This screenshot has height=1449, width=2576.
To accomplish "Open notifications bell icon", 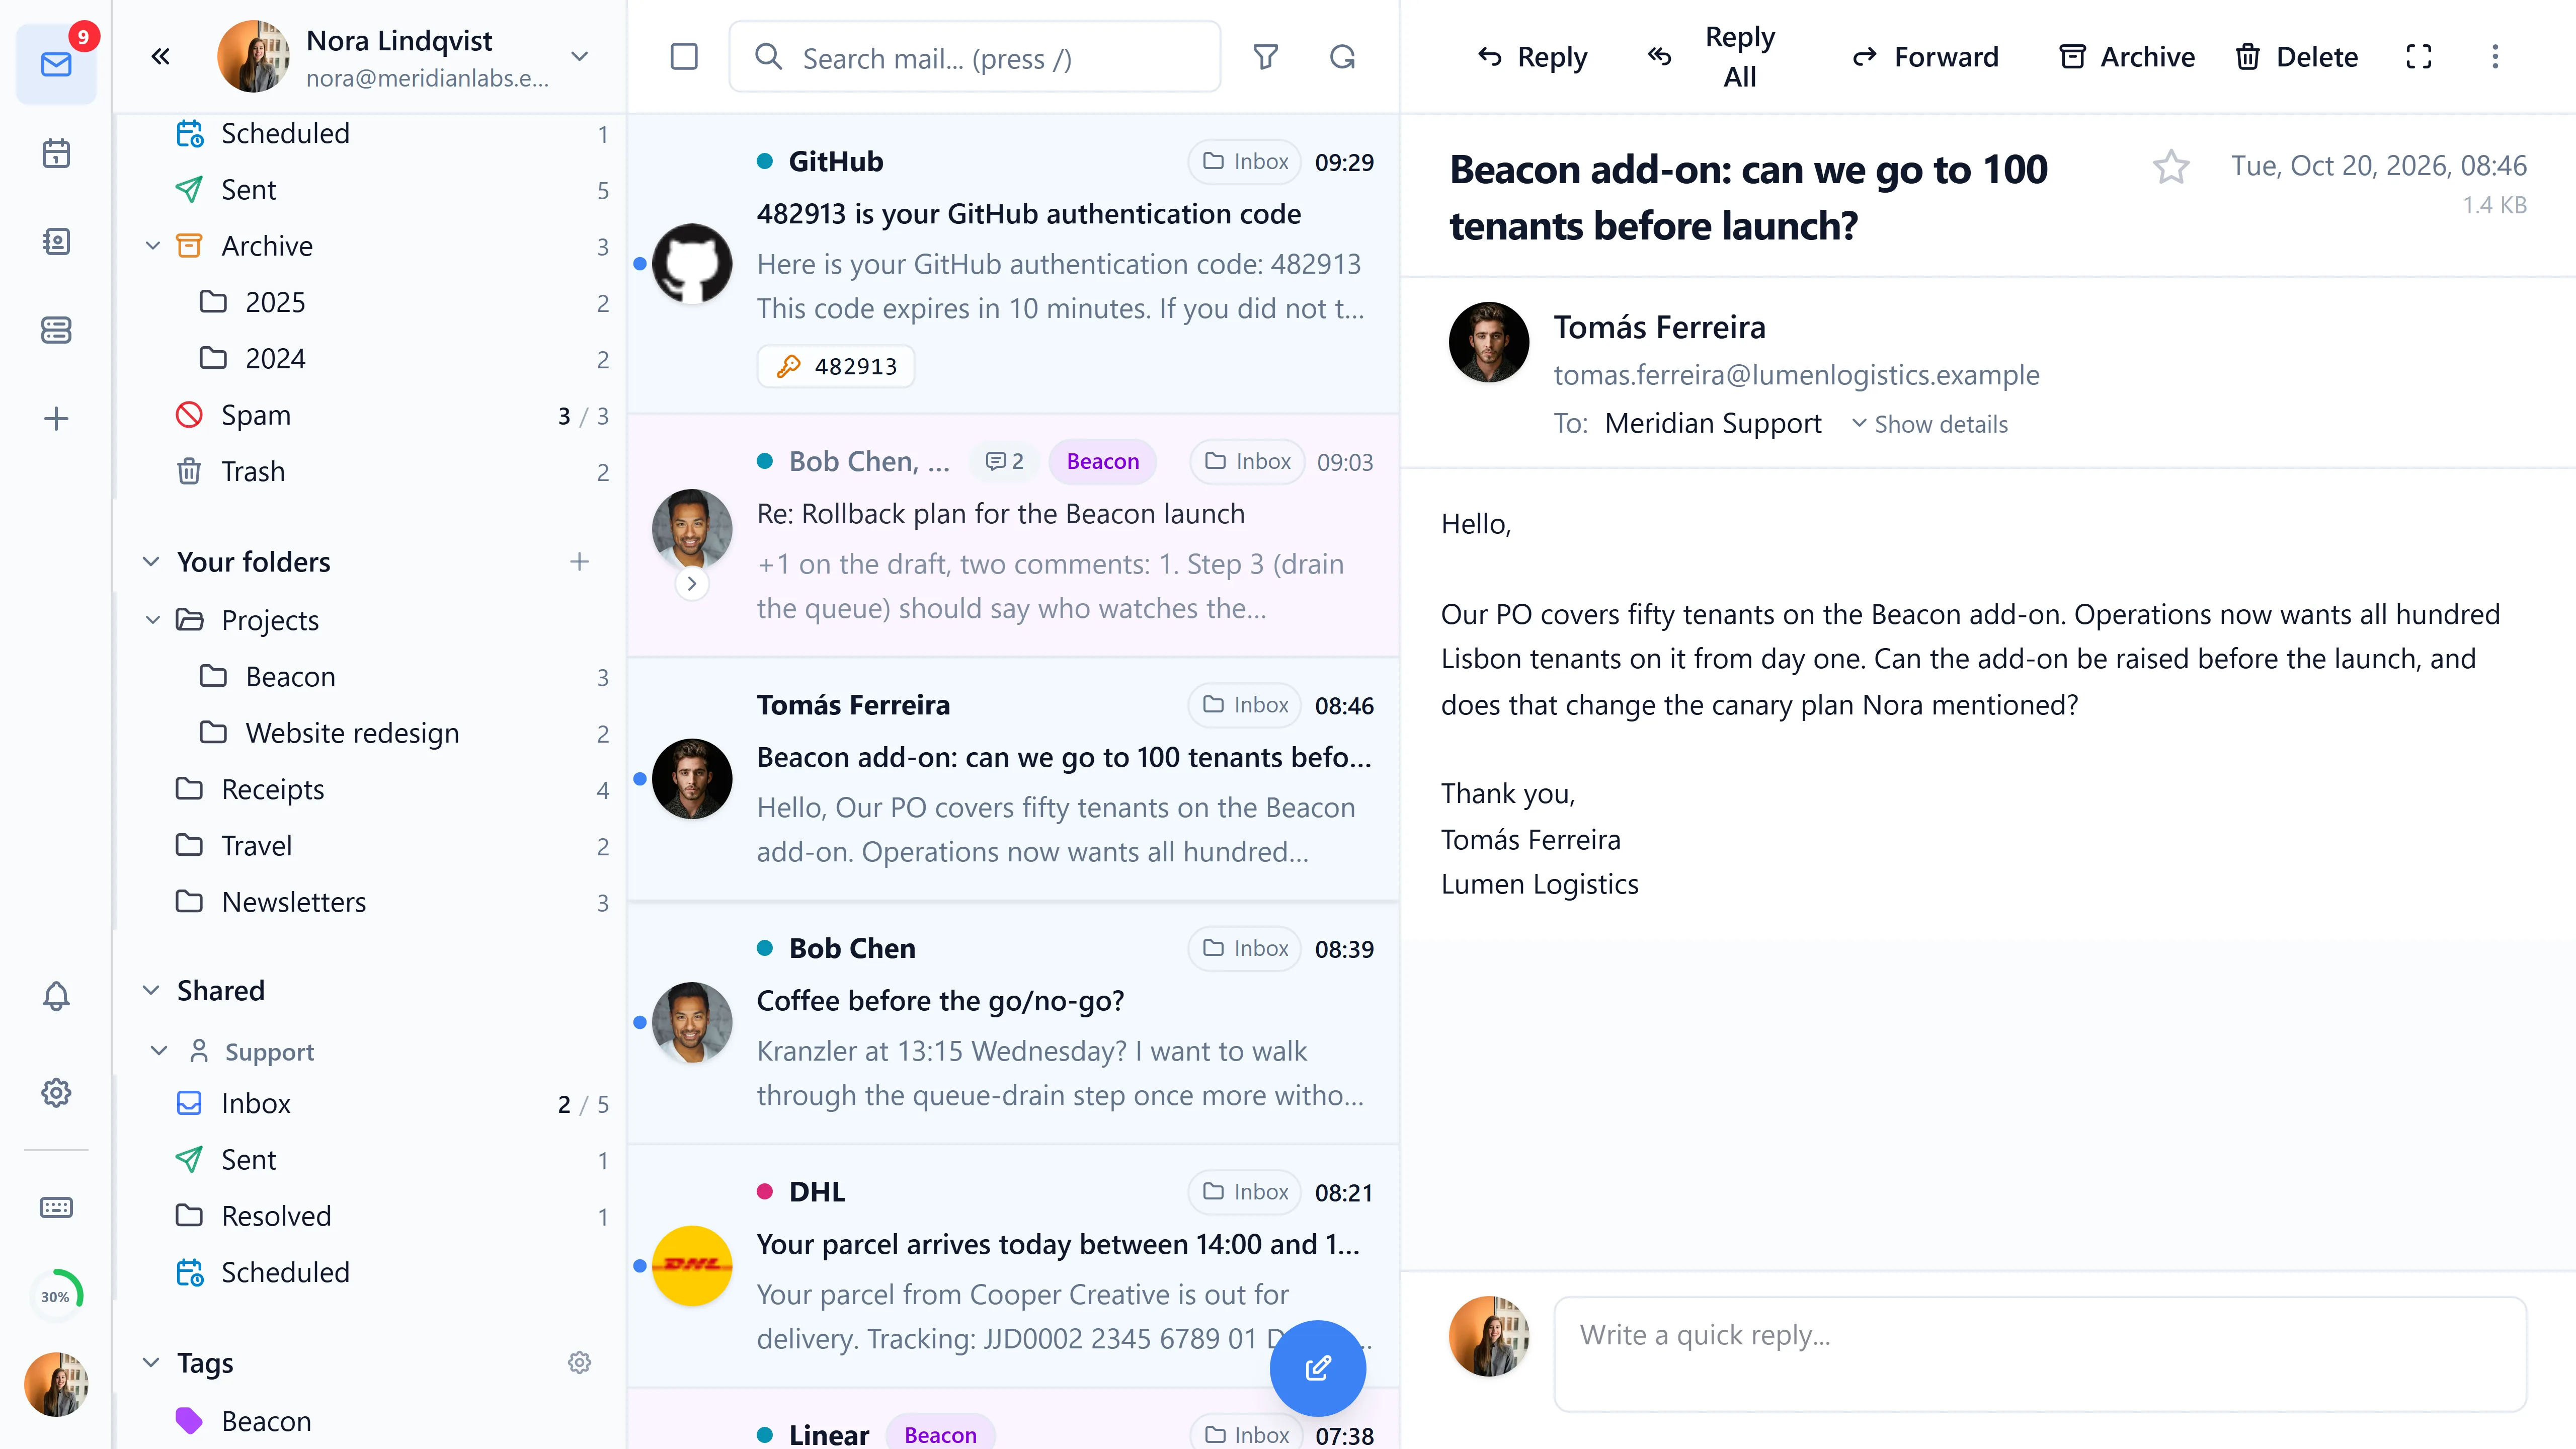I will (56, 996).
